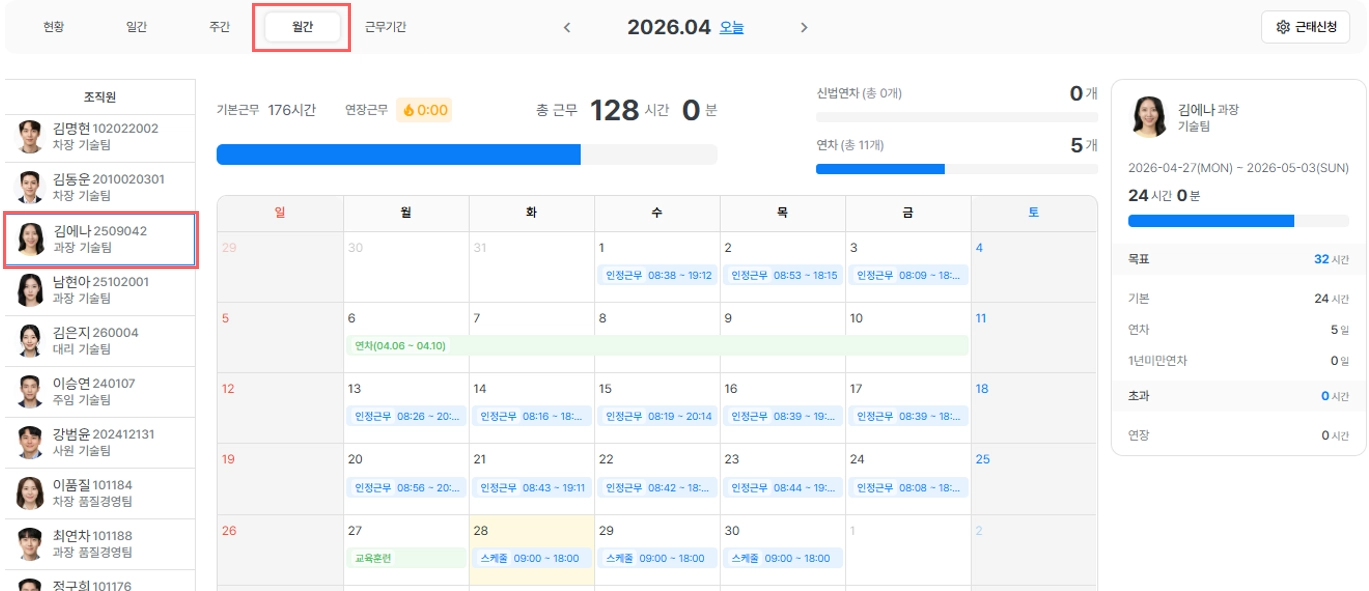Click the 오늘 link
This screenshot has height=591, width=1369.
point(732,28)
